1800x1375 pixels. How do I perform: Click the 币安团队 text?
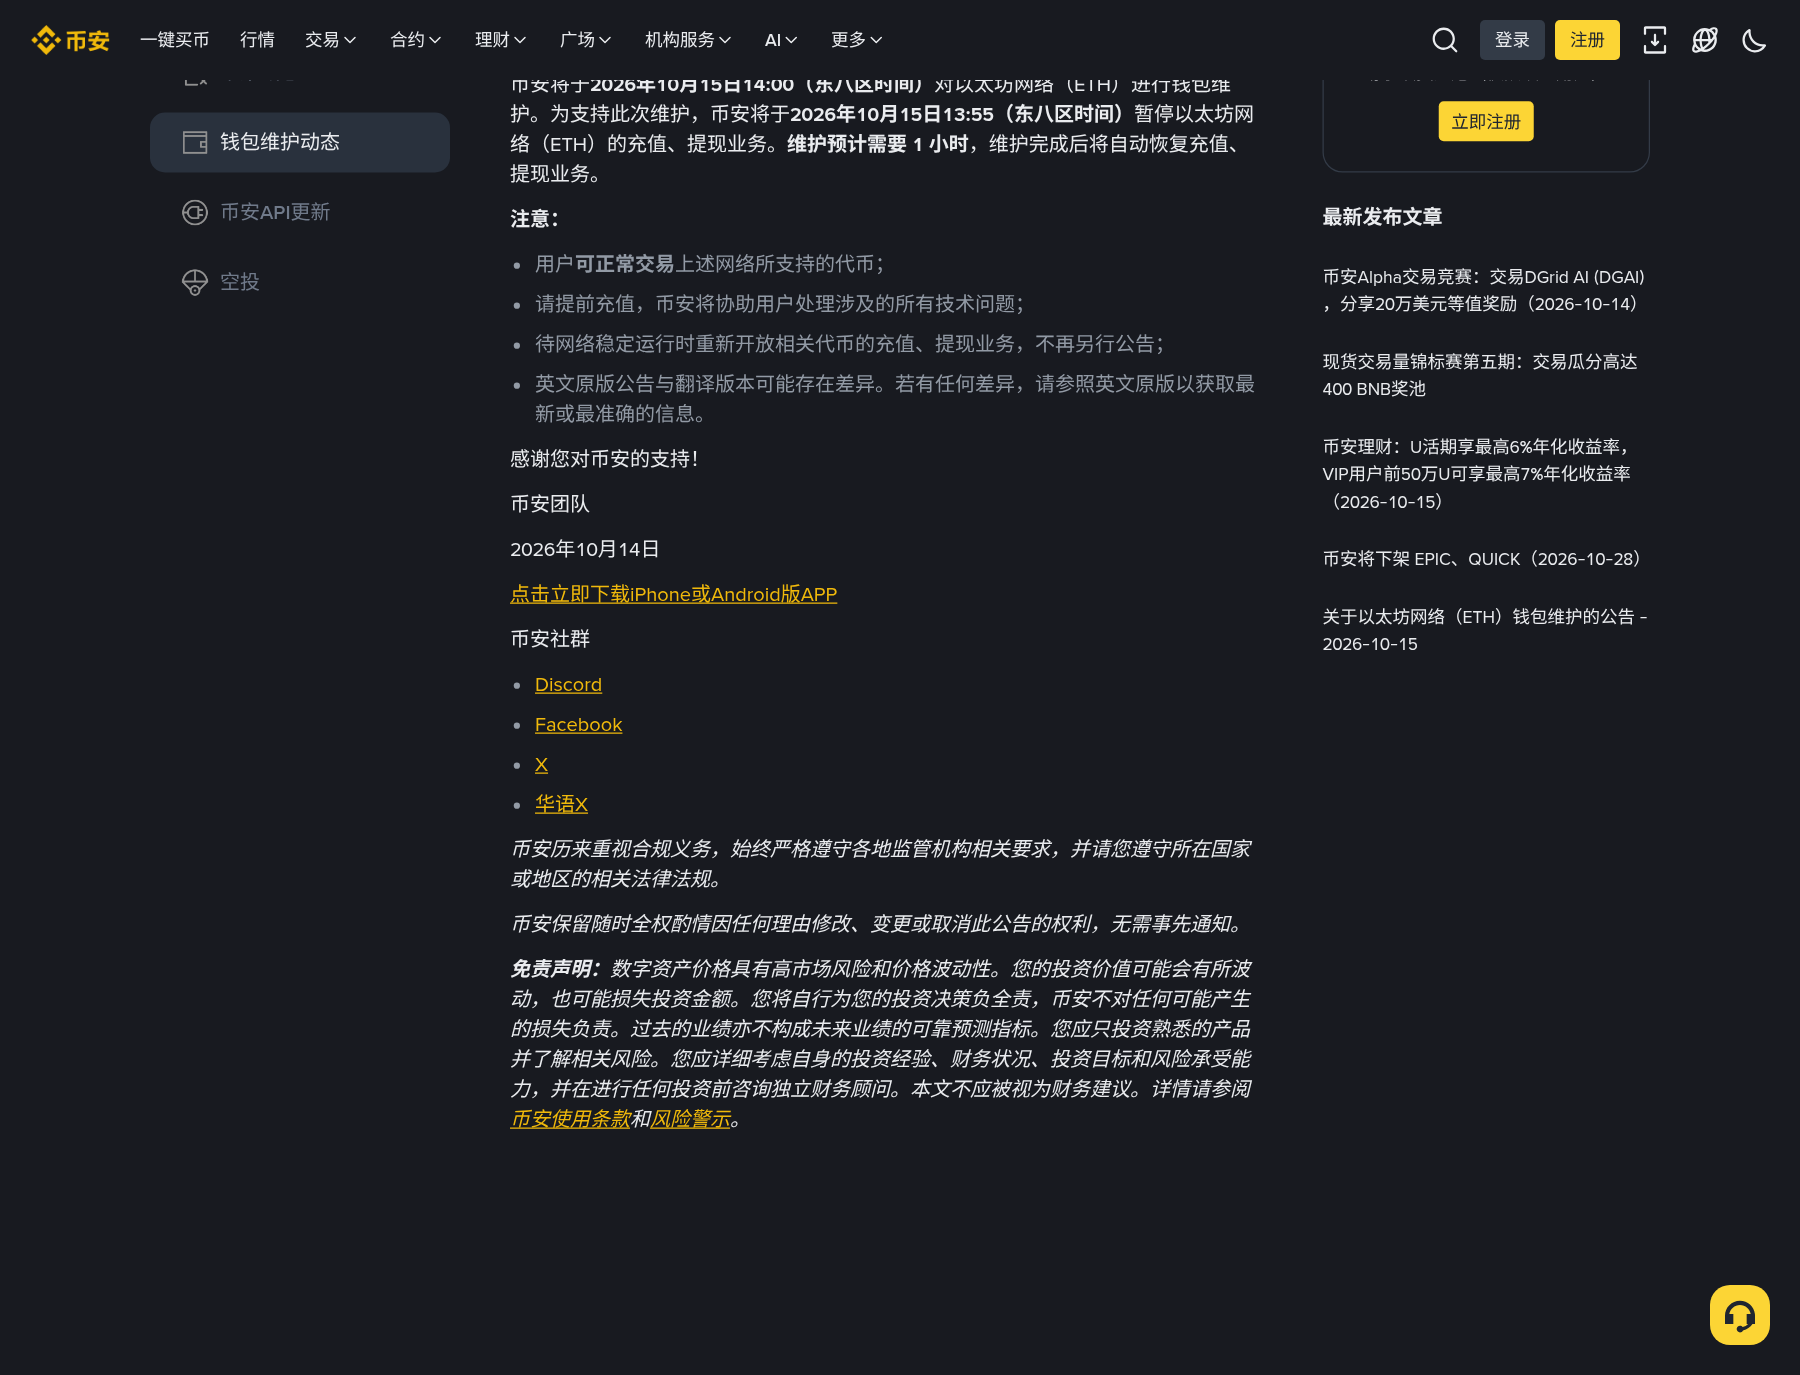tap(550, 504)
